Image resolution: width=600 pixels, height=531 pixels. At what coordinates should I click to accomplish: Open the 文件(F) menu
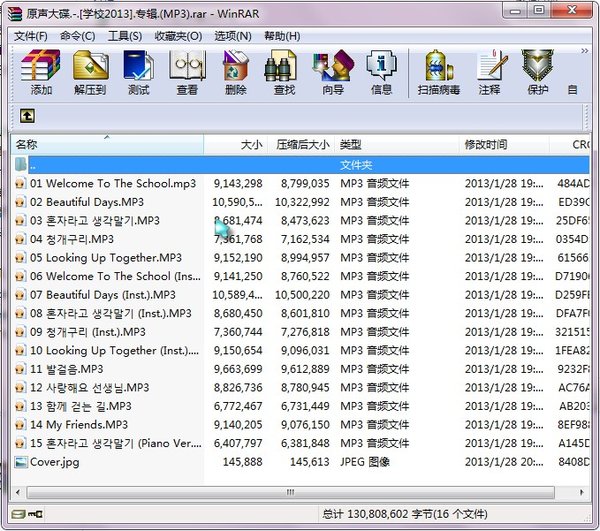31,36
